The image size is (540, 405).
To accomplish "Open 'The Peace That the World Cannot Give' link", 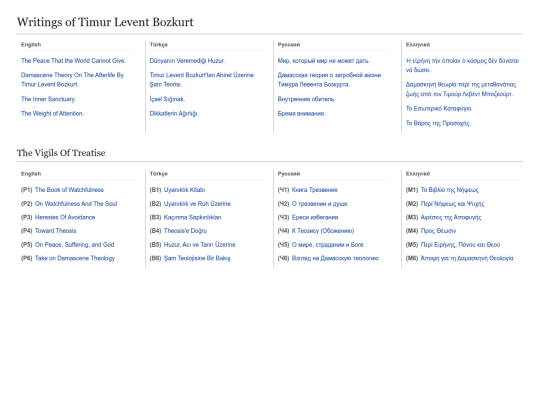I will click(x=73, y=61).
